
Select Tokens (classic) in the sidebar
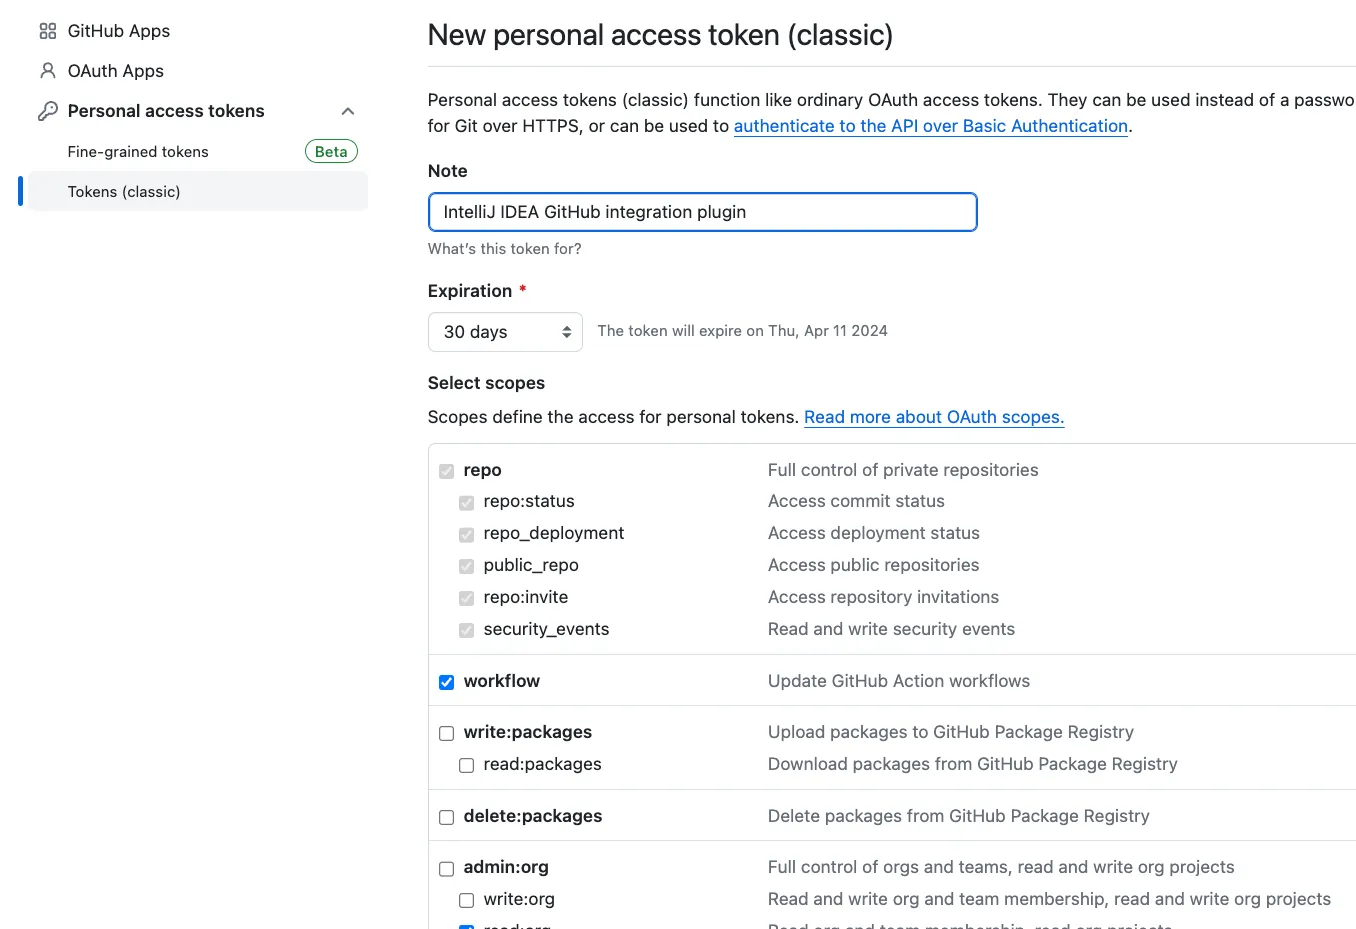click(x=124, y=192)
